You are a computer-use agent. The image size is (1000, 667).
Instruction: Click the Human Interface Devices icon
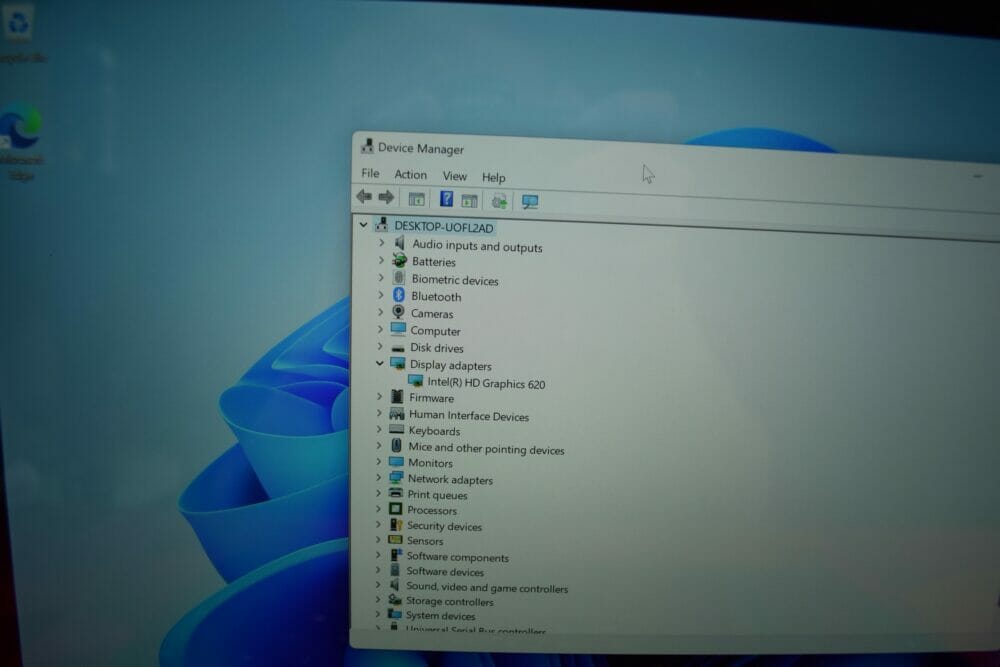pos(397,414)
